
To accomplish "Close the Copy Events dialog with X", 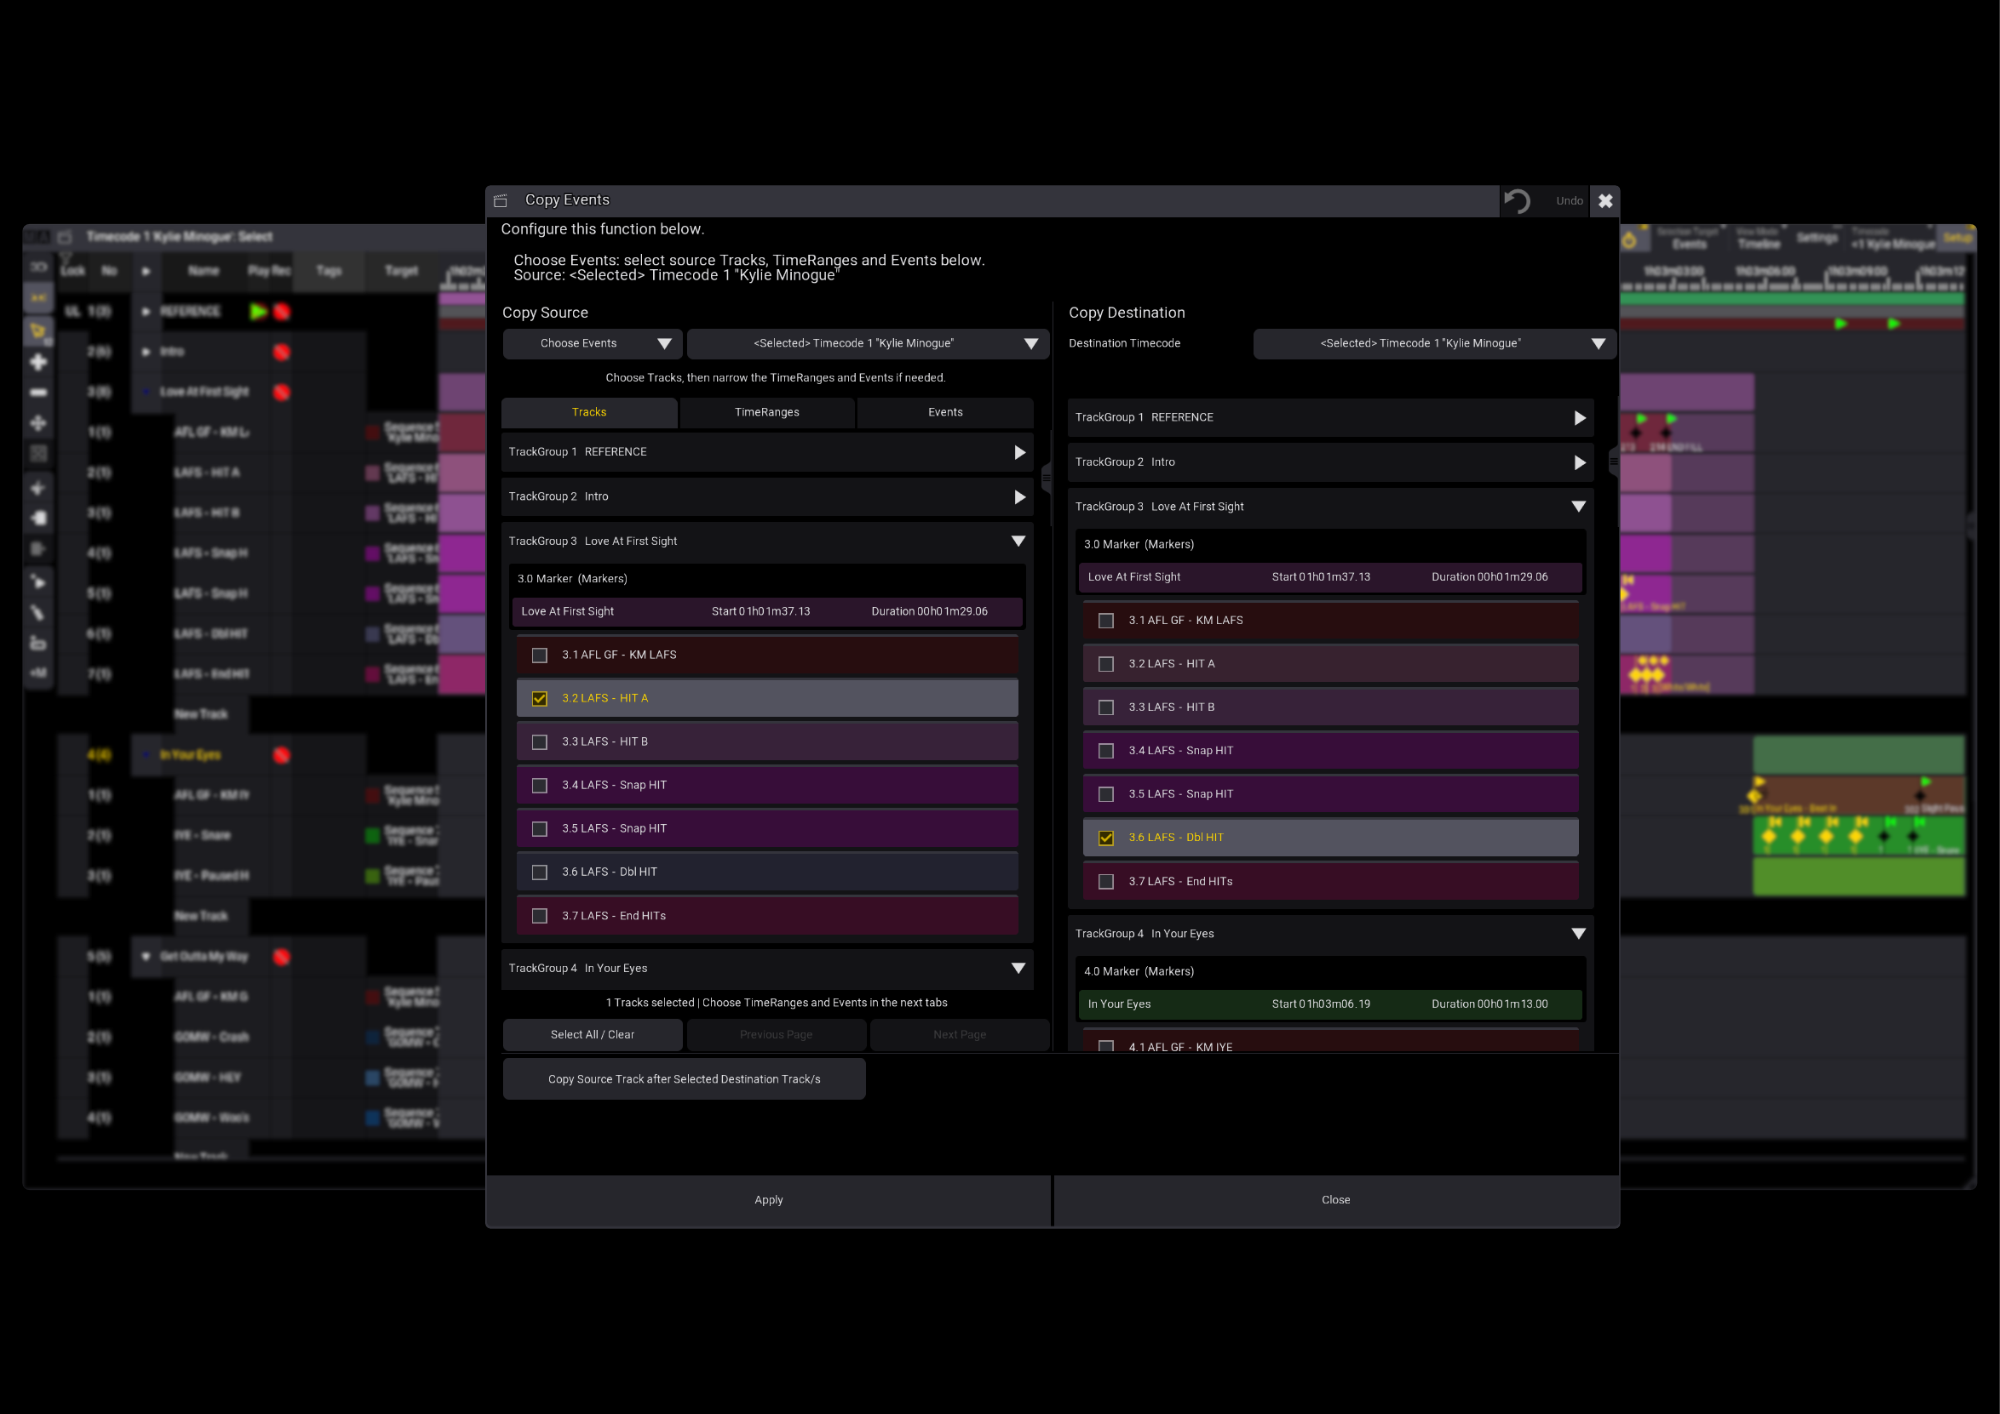I will [x=1605, y=201].
